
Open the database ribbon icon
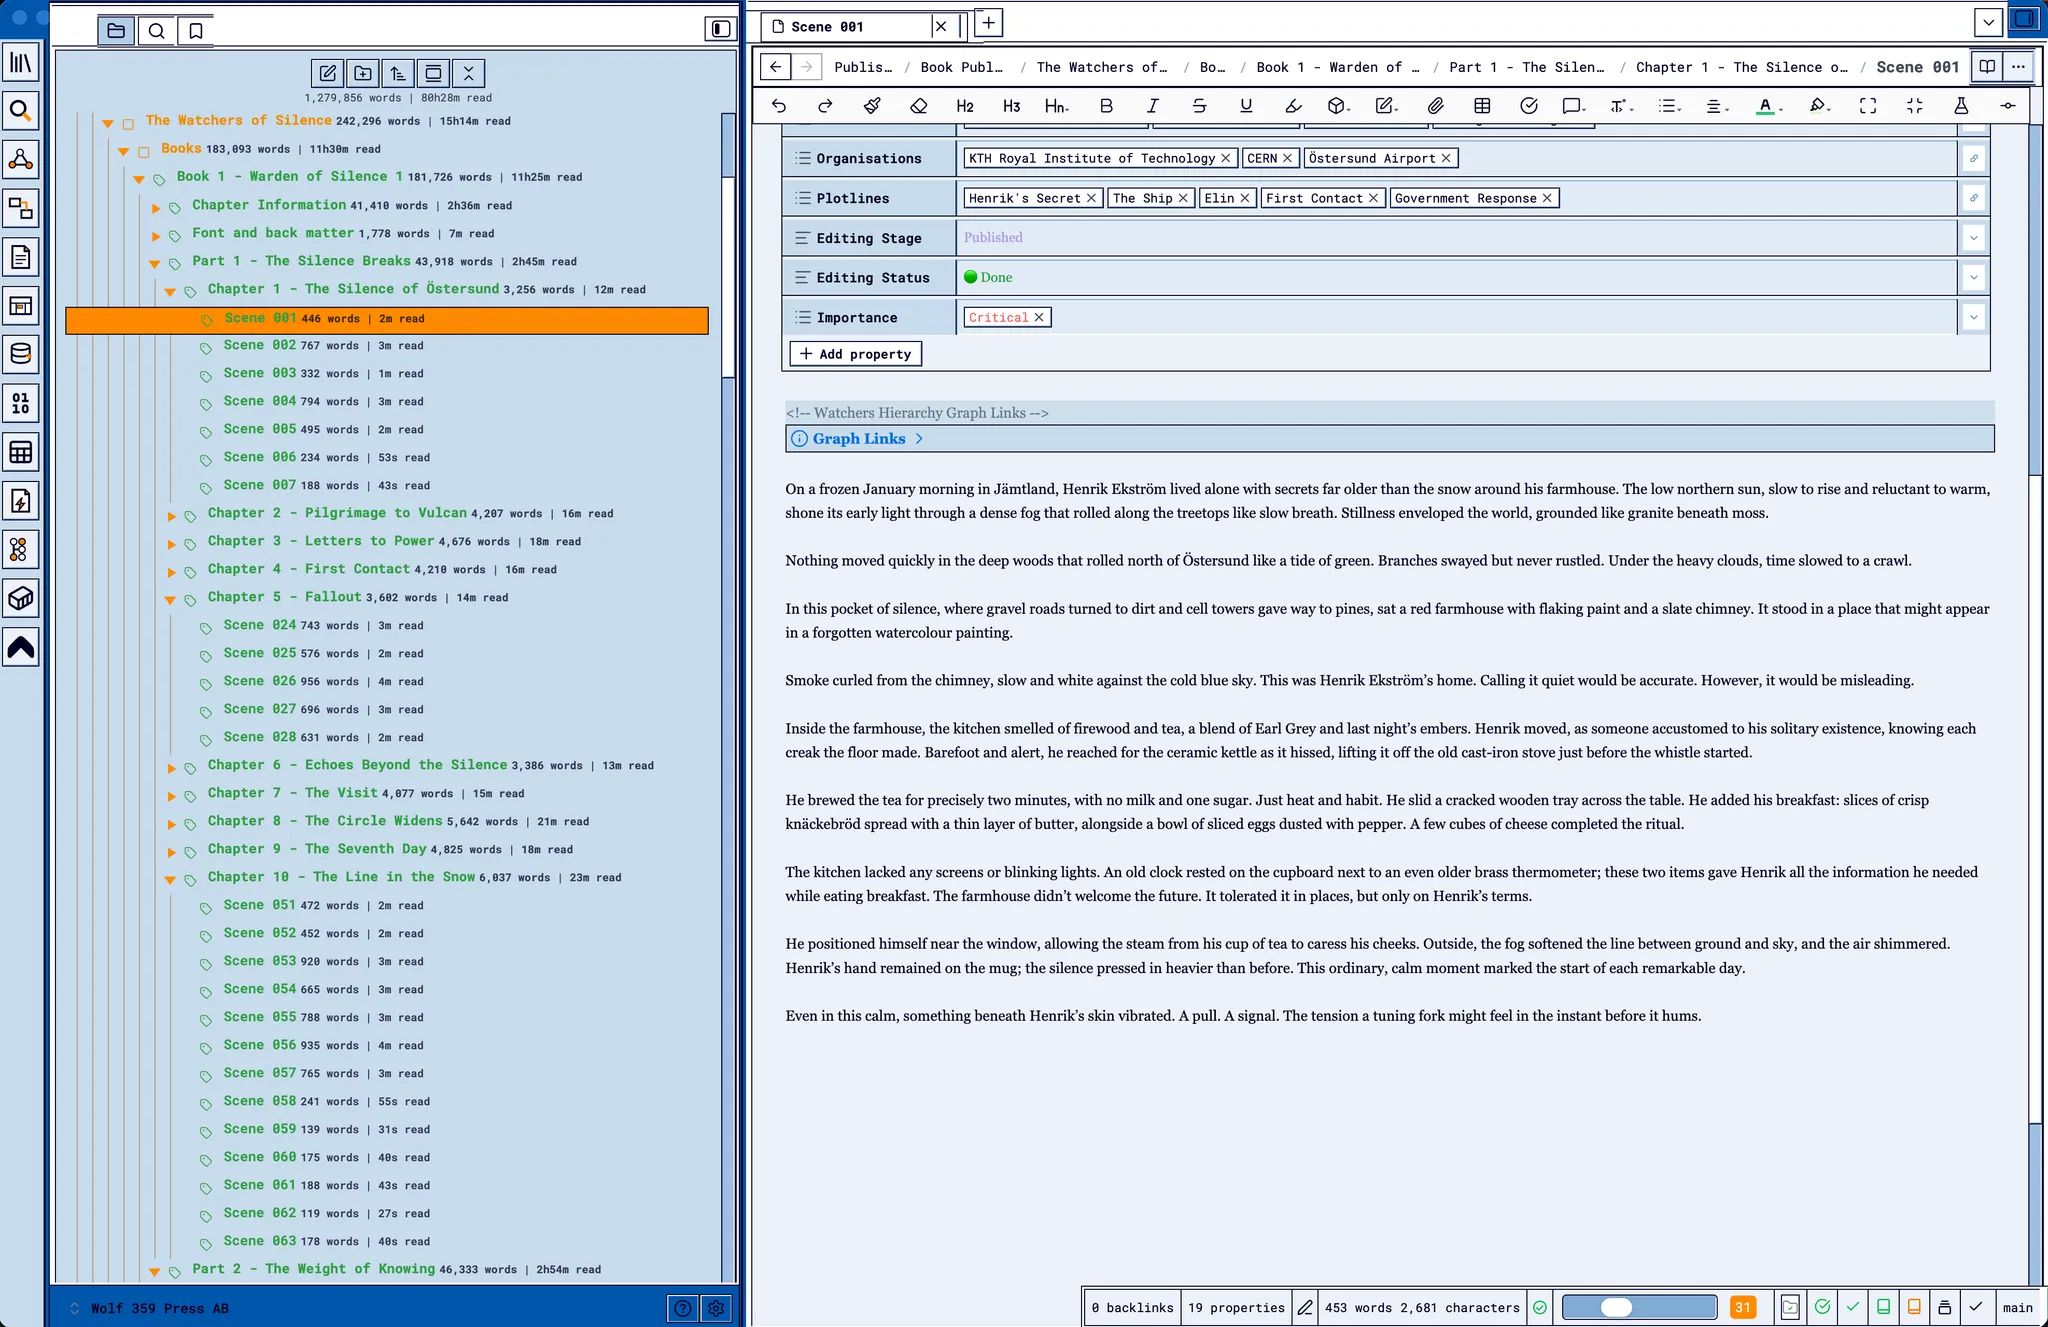pos(21,355)
